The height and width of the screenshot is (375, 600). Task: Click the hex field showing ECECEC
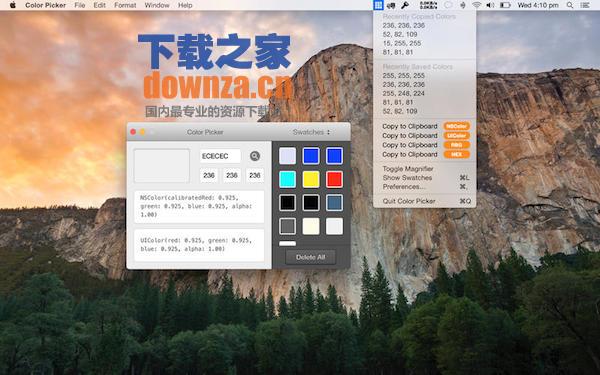coord(220,156)
